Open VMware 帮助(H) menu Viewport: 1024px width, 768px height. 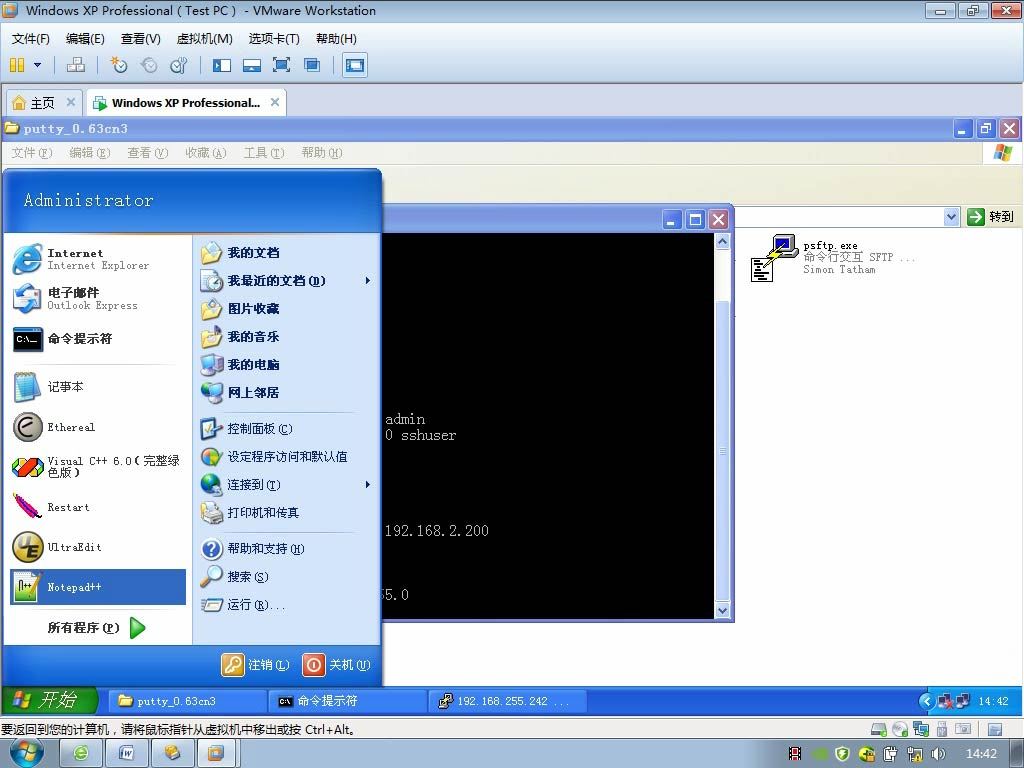coord(336,39)
